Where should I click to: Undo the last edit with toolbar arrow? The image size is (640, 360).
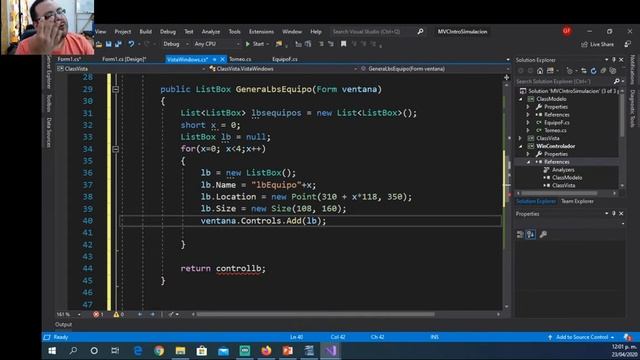coord(131,44)
